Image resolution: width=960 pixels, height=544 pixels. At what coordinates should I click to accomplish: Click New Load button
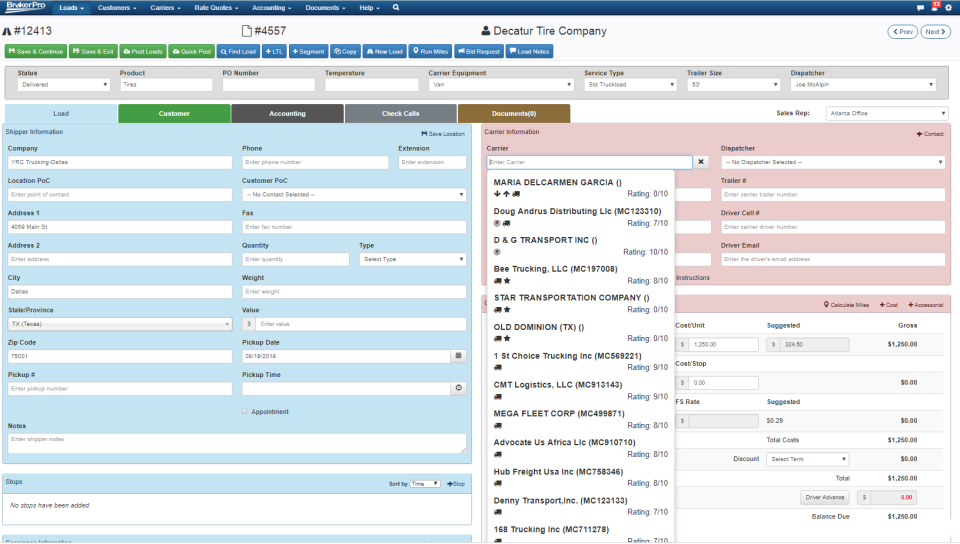click(384, 51)
